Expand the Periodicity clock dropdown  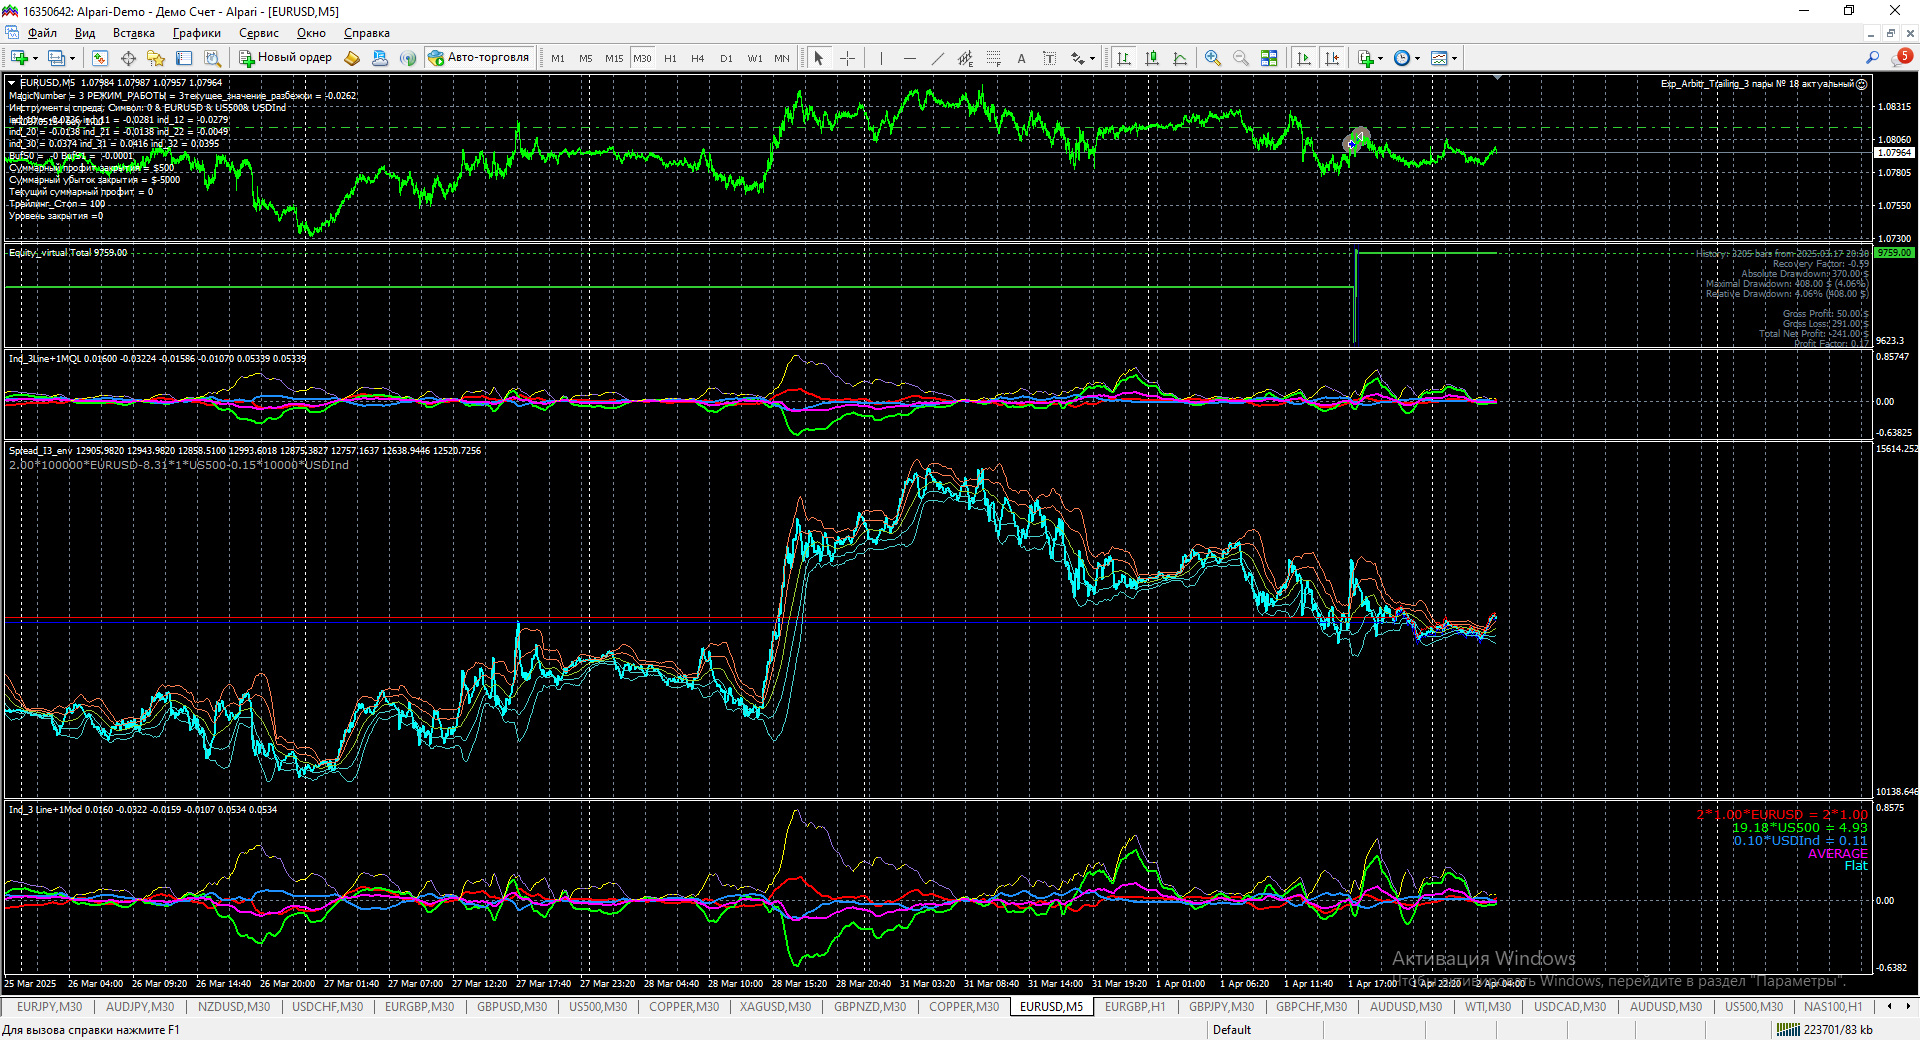click(x=1417, y=58)
